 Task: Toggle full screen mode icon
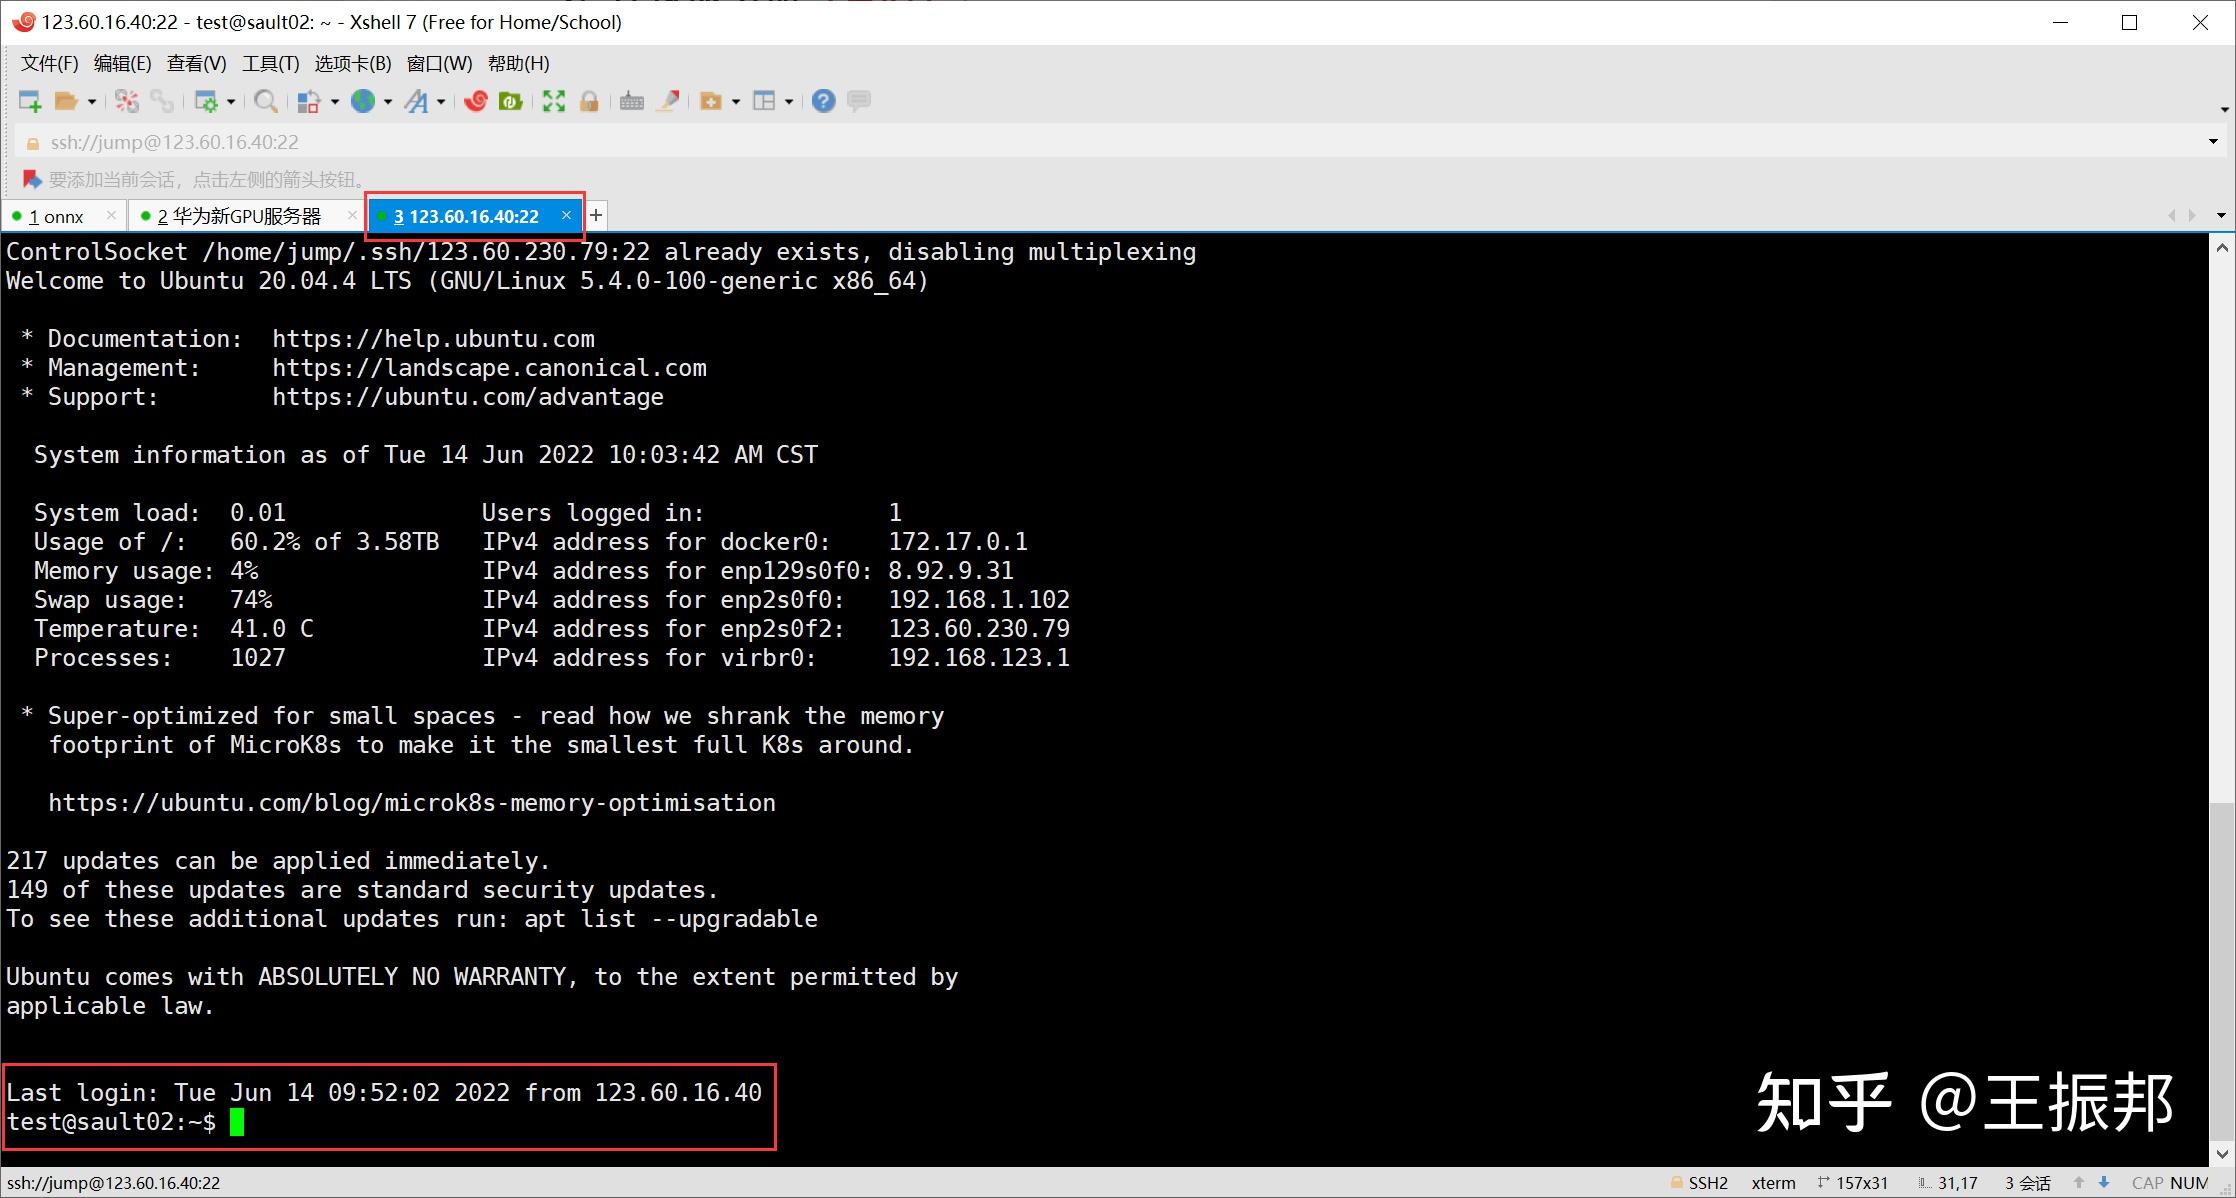pyautogui.click(x=553, y=101)
